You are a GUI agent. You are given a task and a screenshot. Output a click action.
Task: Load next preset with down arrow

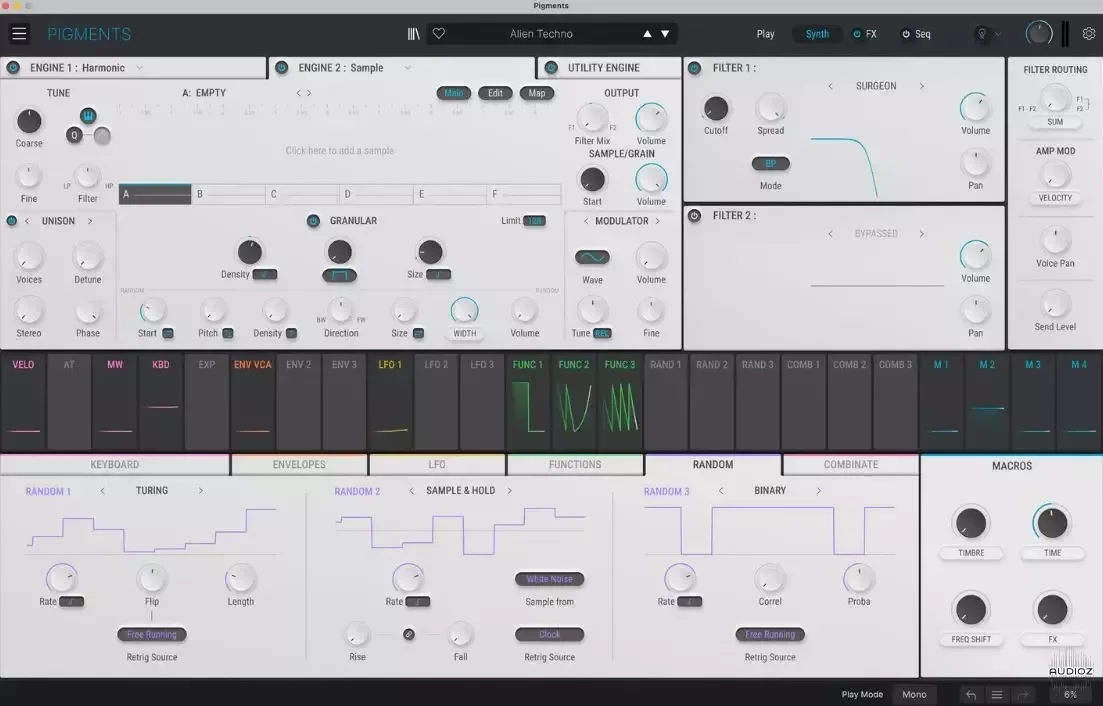pos(665,33)
